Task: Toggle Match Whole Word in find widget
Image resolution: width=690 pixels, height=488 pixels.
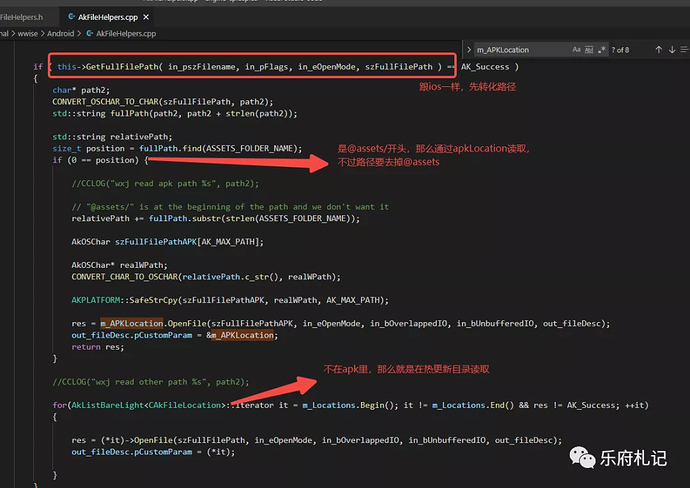Action: point(589,50)
